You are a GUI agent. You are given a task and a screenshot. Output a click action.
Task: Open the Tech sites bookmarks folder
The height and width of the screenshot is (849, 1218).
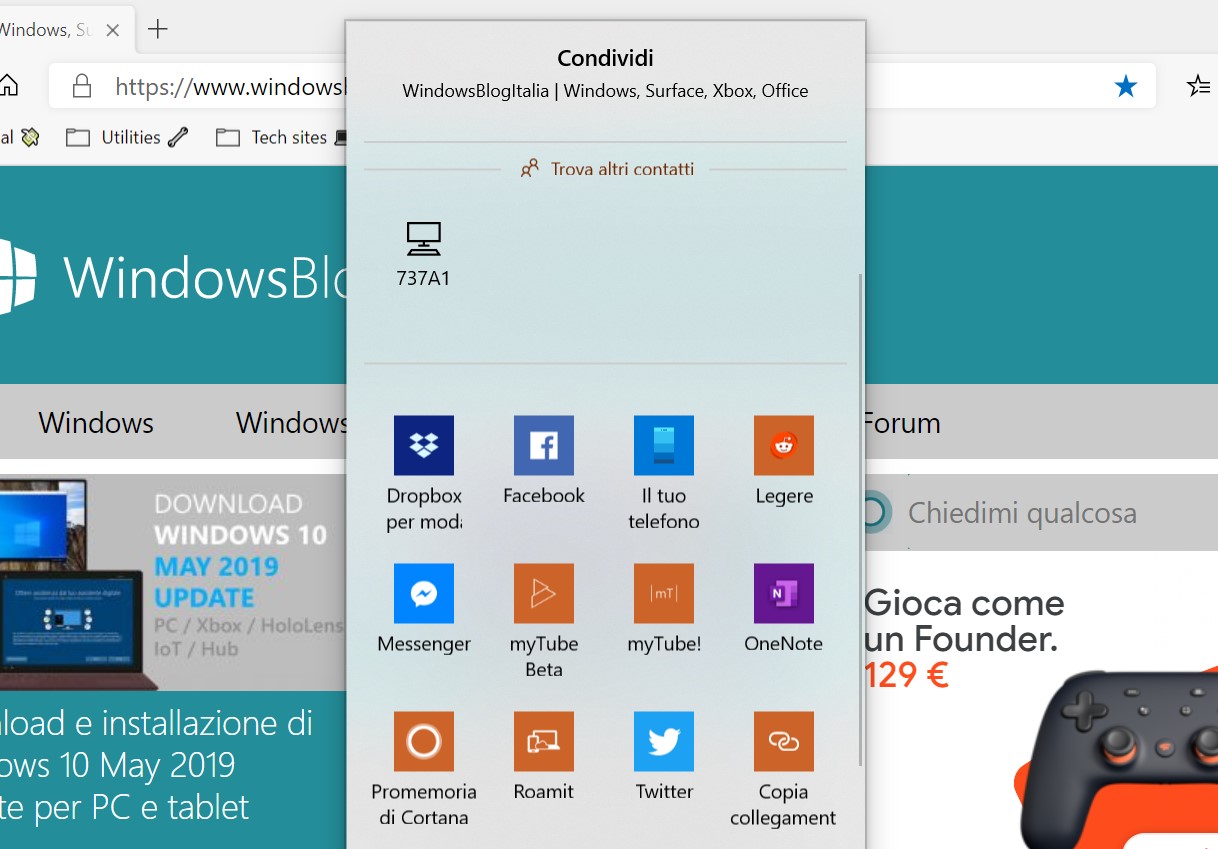click(x=283, y=138)
